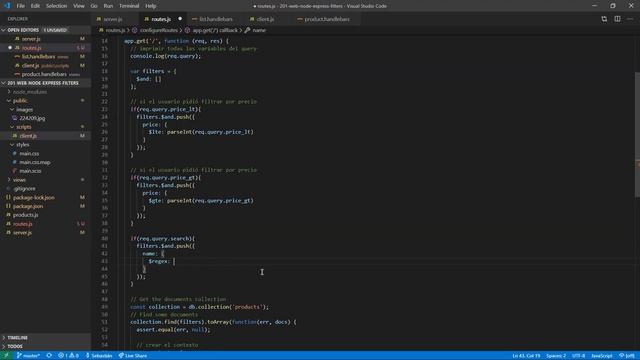Collapse the Open Editors section
Screen dimensions: 640x360
[45, 30]
